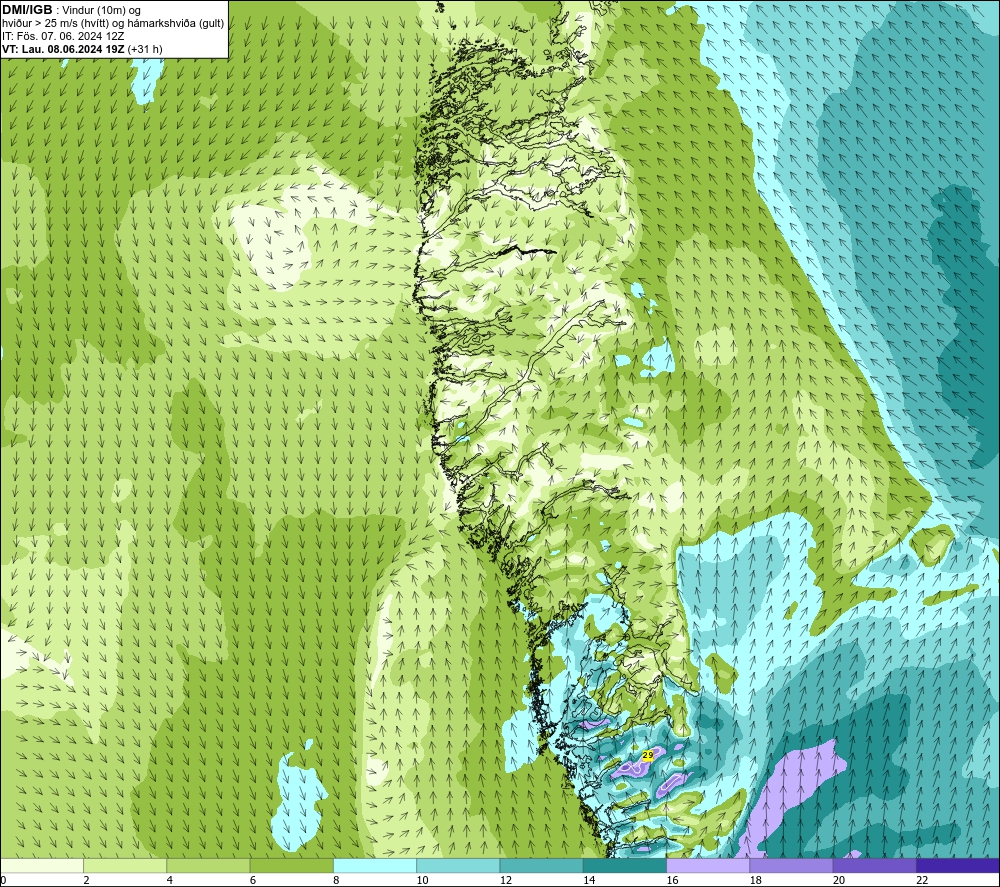Pick the 18–20 m/s medium purple swatch
The height and width of the screenshot is (887, 1000).
(791, 865)
